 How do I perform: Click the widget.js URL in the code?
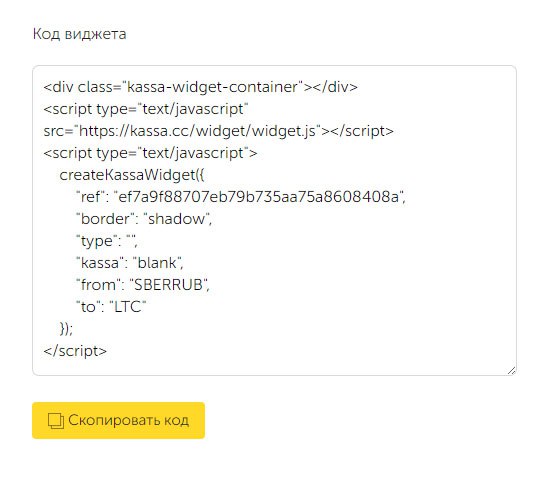click(197, 131)
